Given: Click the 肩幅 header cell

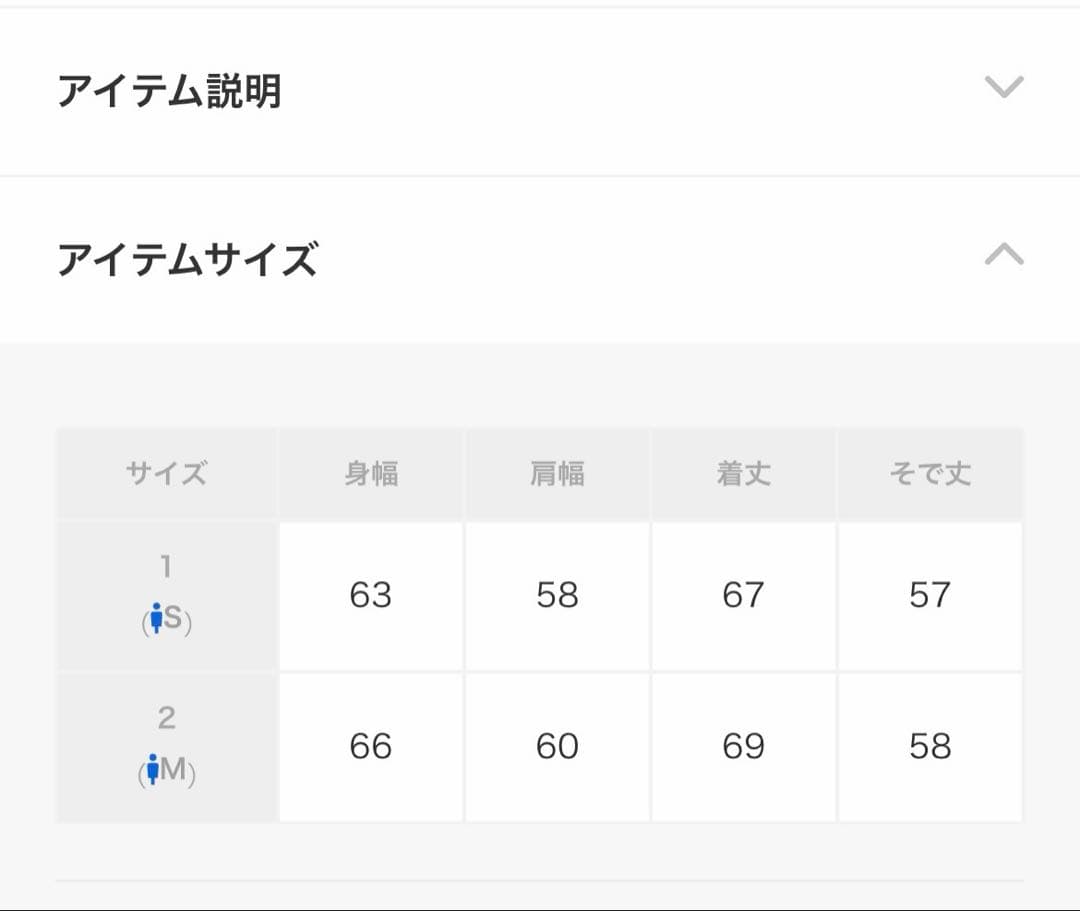Looking at the screenshot, I should [x=557, y=474].
